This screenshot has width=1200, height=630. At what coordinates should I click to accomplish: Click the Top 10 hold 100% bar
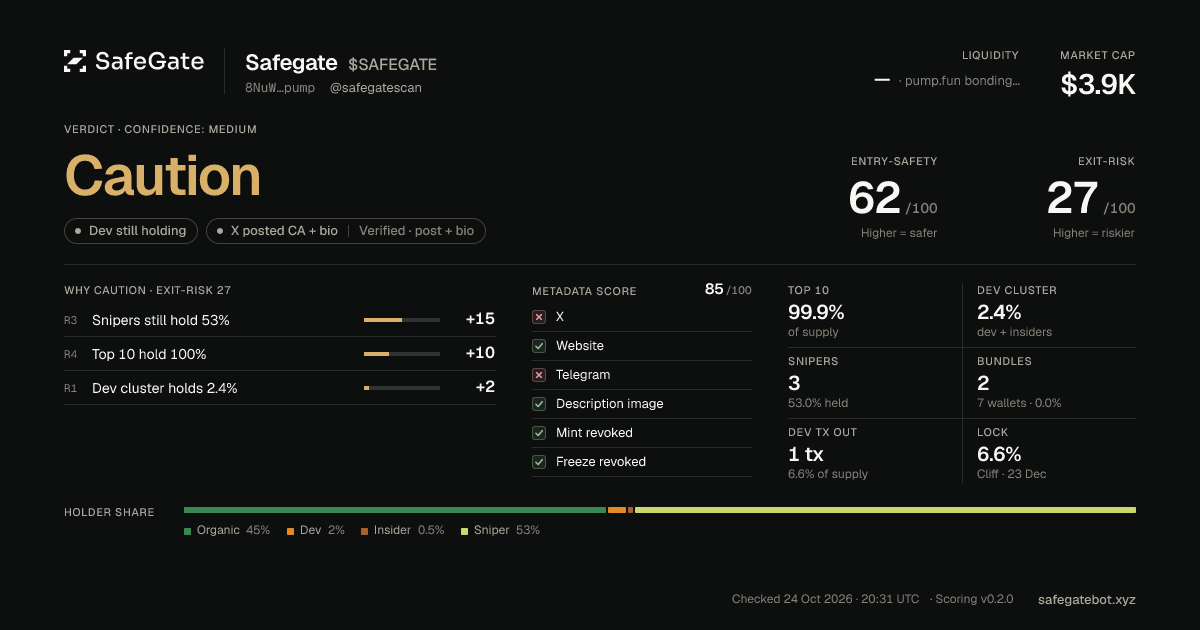pos(402,354)
